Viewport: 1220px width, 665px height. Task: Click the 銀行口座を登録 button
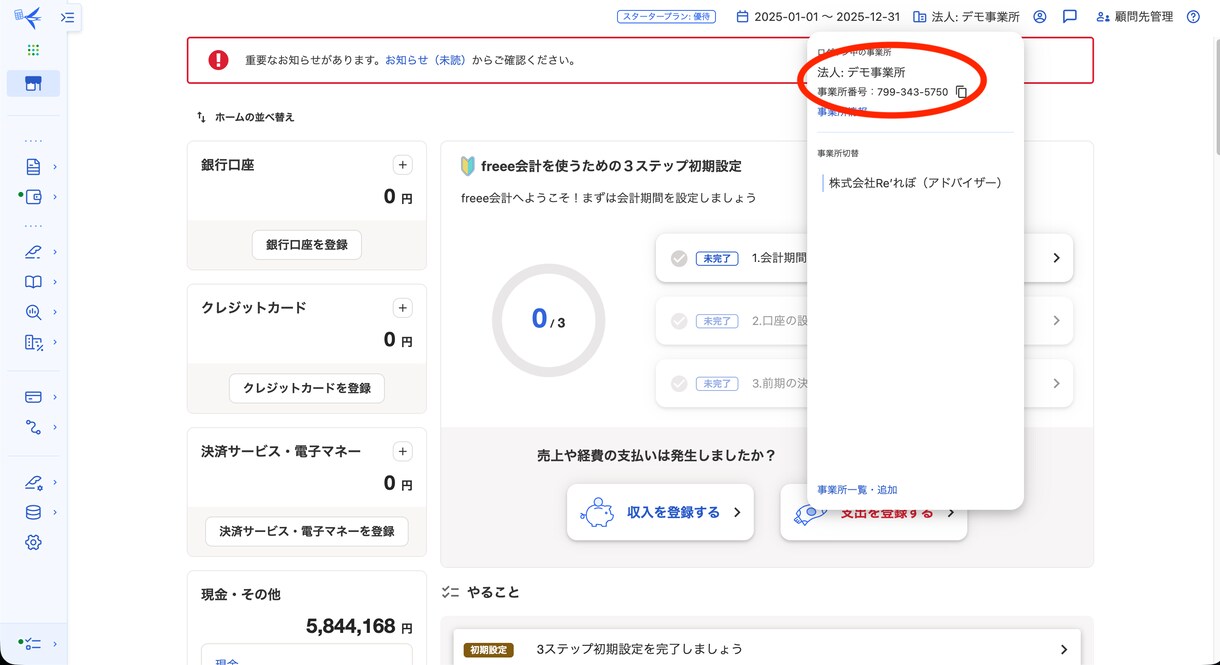click(x=307, y=245)
